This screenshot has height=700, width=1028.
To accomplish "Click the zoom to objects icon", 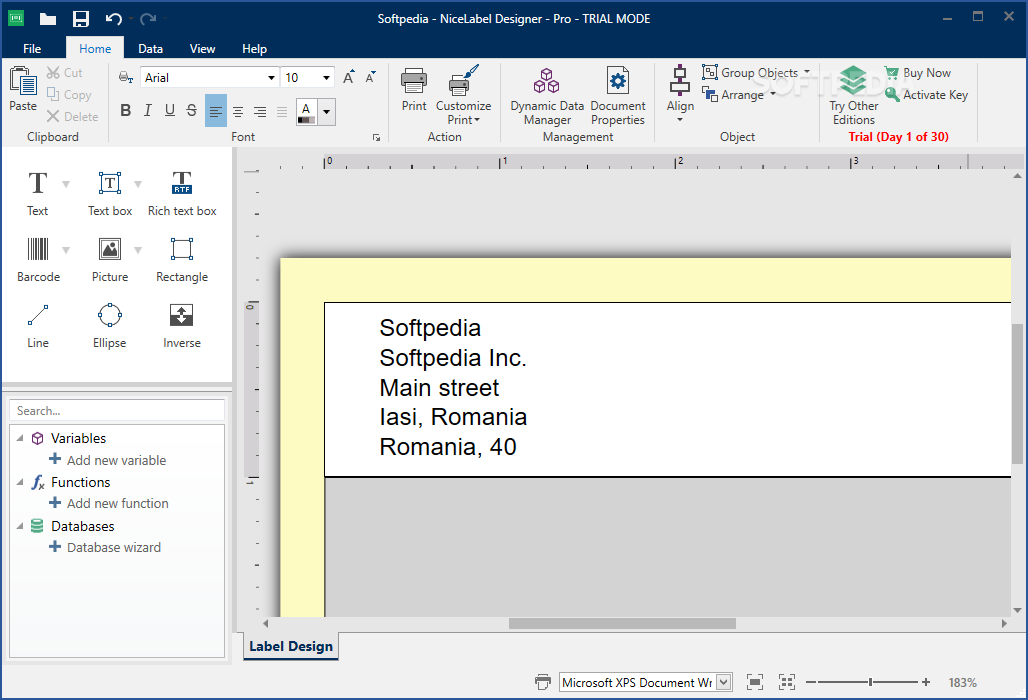I will (x=787, y=682).
